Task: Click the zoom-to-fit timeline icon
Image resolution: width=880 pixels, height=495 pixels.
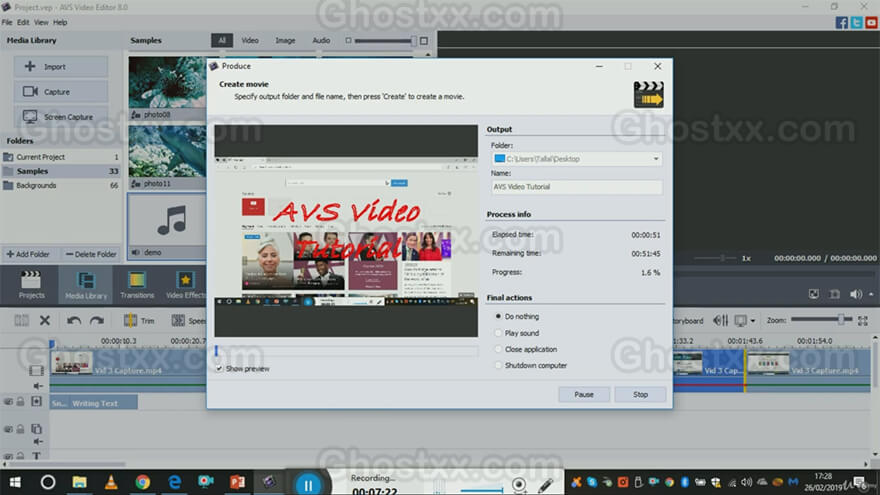Action: click(x=863, y=320)
